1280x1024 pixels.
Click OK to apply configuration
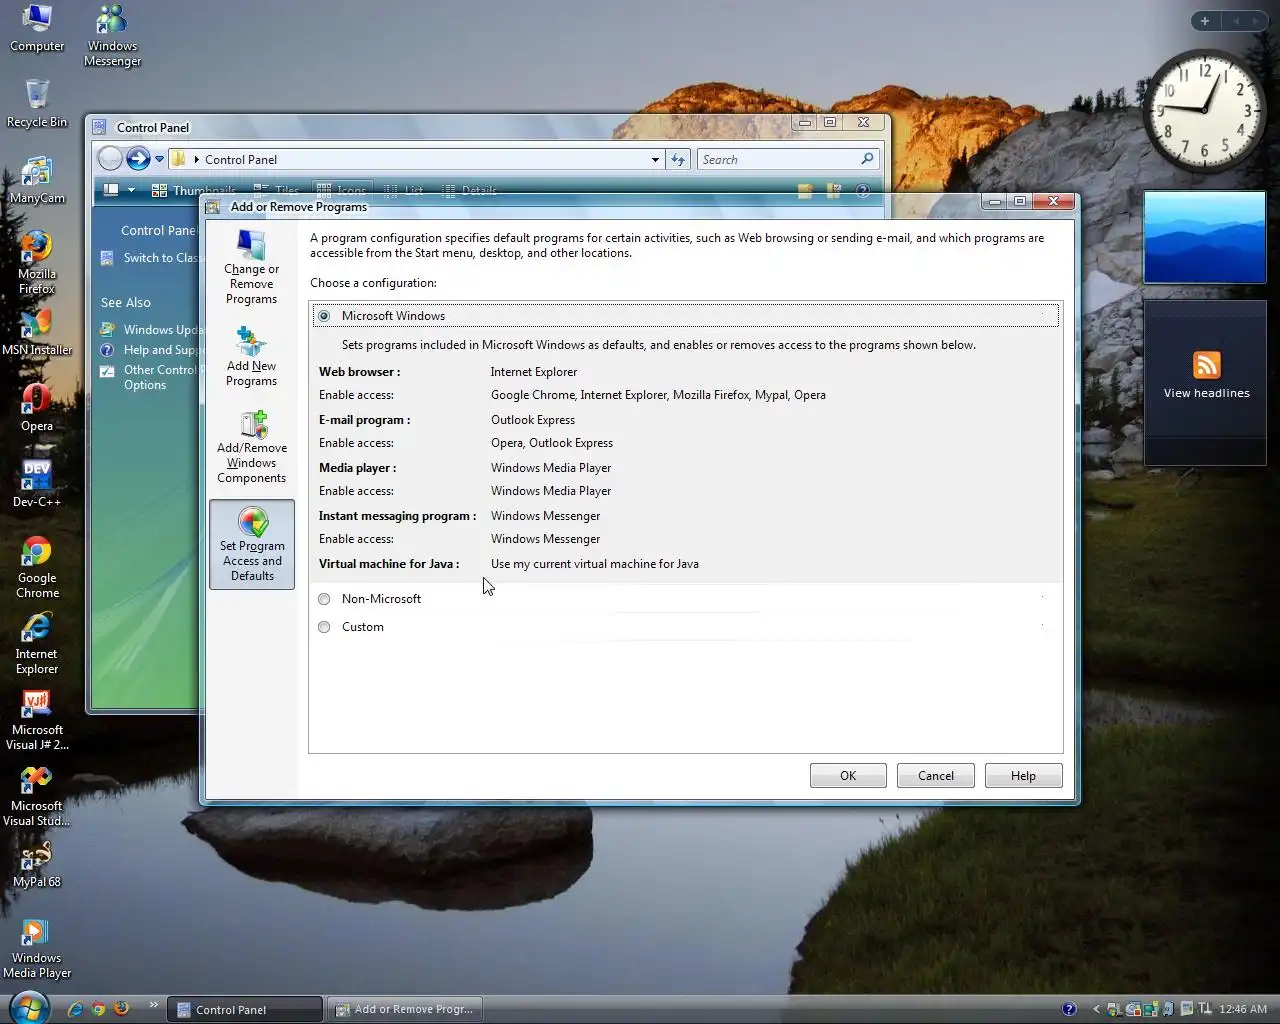[x=848, y=776]
